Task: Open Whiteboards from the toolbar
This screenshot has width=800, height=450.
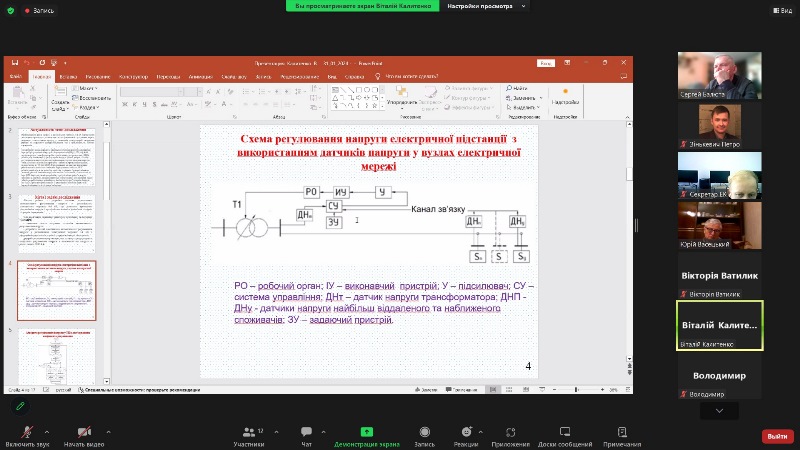Action: 565,432
